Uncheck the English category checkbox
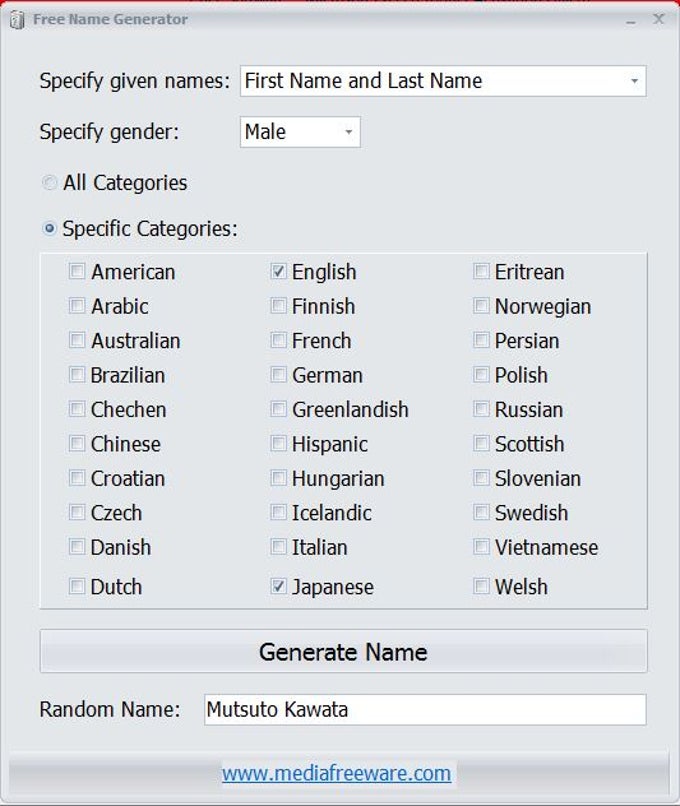 [x=279, y=272]
